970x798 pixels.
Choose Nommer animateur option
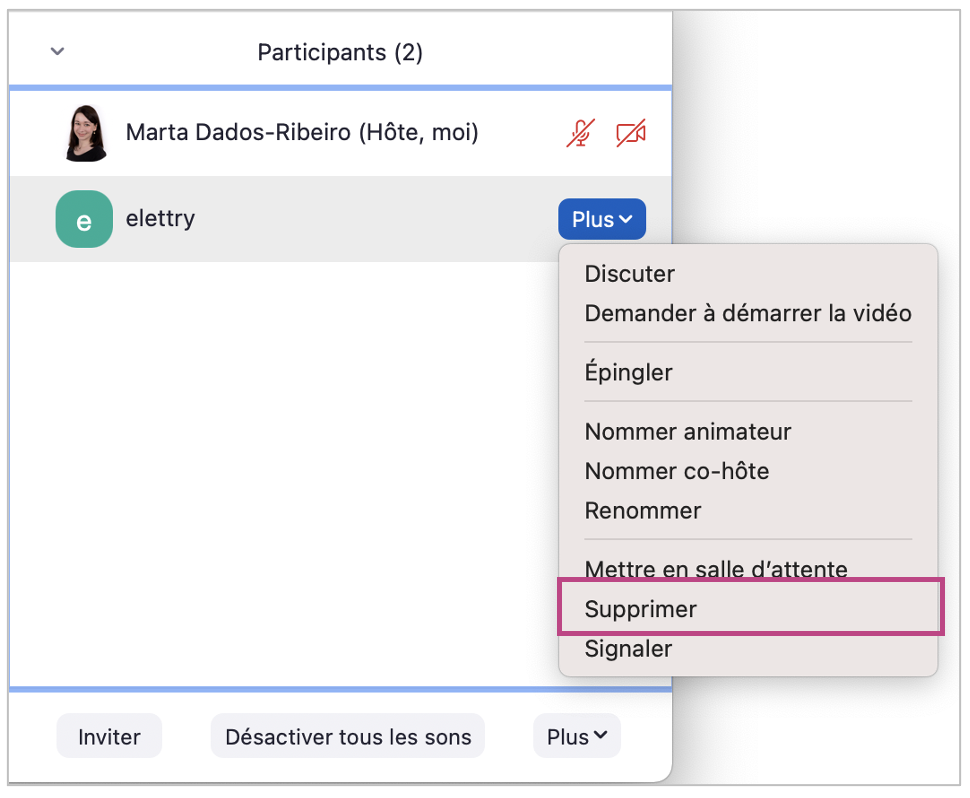point(688,432)
